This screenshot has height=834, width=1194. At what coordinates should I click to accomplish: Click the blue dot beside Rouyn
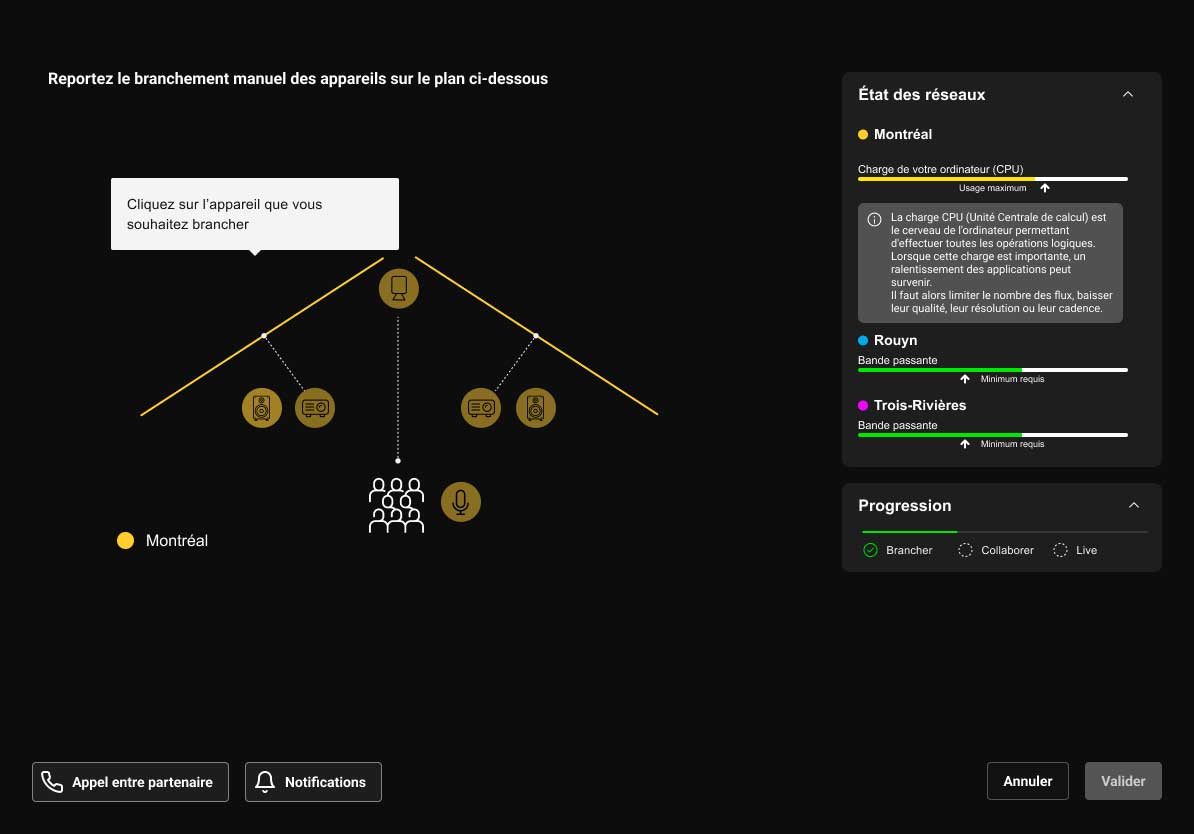point(863,340)
